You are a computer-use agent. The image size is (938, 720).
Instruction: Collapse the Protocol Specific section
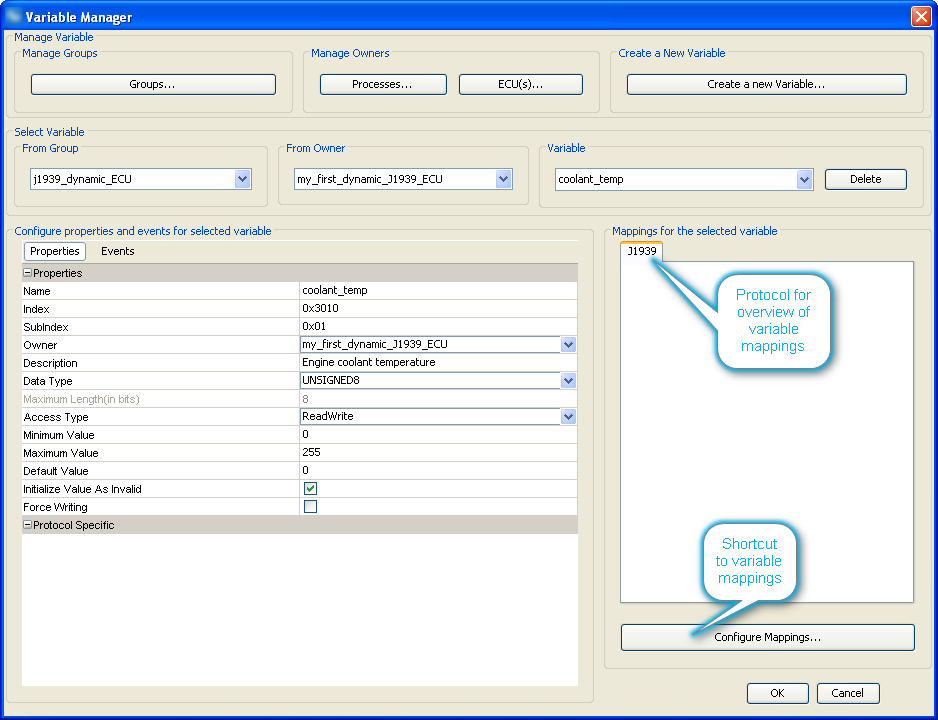coord(28,525)
